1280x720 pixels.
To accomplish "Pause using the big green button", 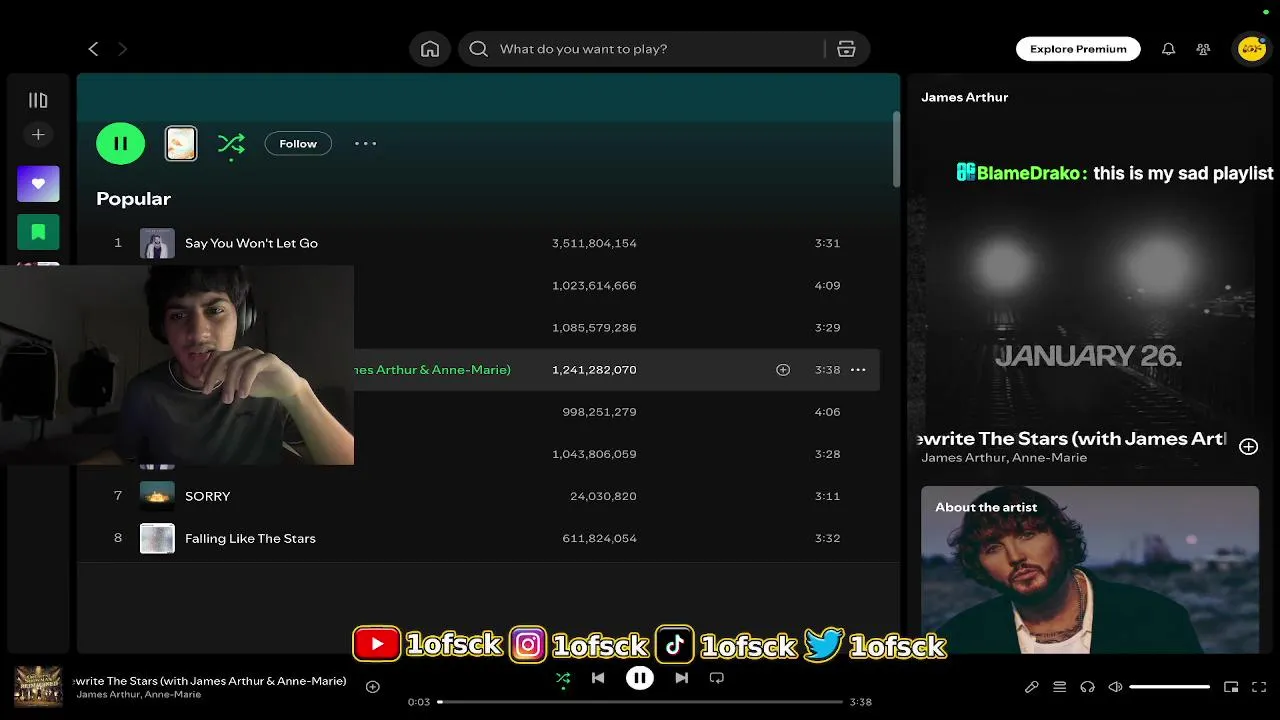I will (x=120, y=144).
